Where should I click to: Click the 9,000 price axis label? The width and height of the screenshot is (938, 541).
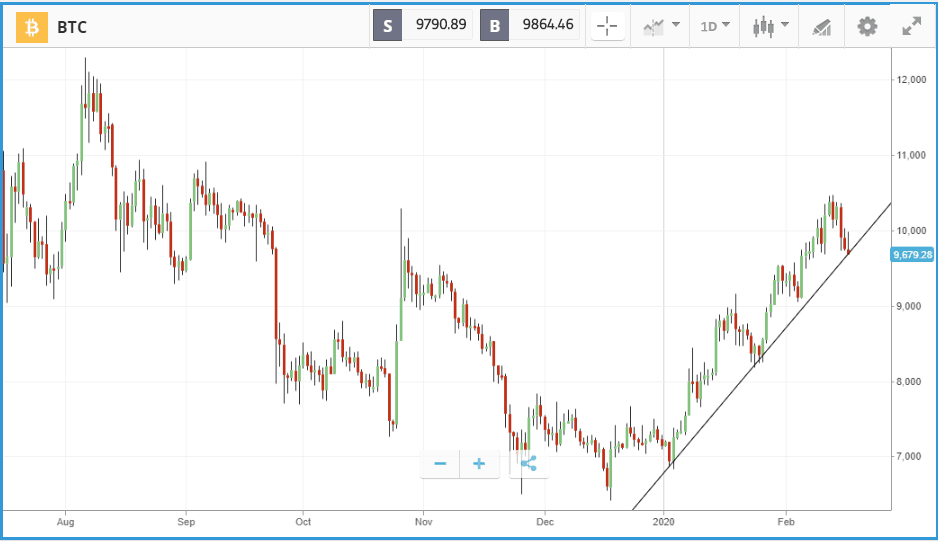pyautogui.click(x=909, y=306)
